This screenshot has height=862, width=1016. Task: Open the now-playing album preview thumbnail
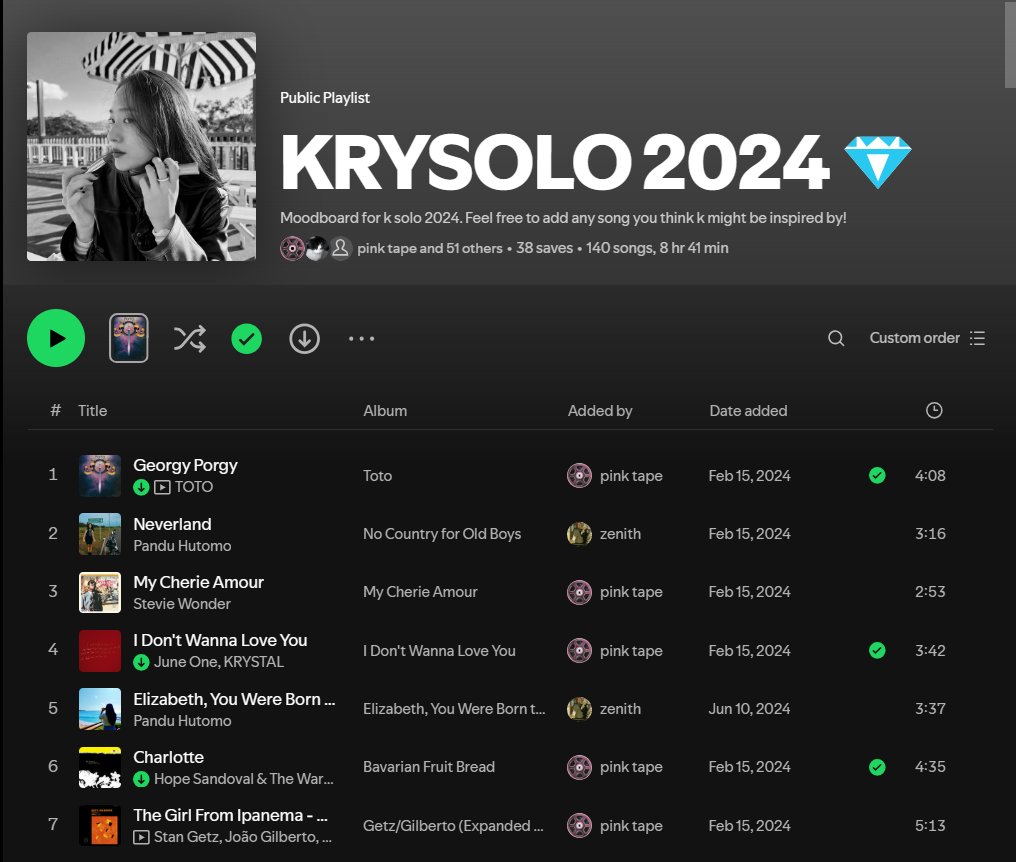(x=128, y=338)
